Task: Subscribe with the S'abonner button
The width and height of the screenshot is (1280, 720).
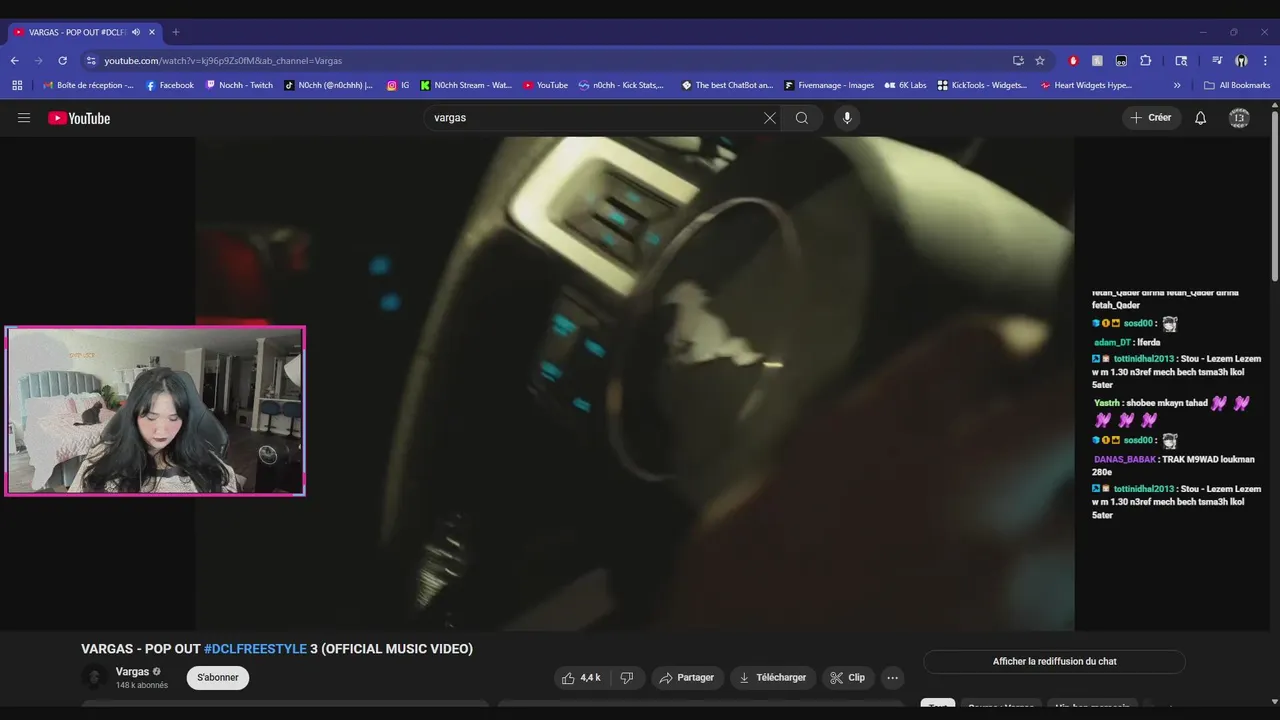Action: tap(218, 677)
